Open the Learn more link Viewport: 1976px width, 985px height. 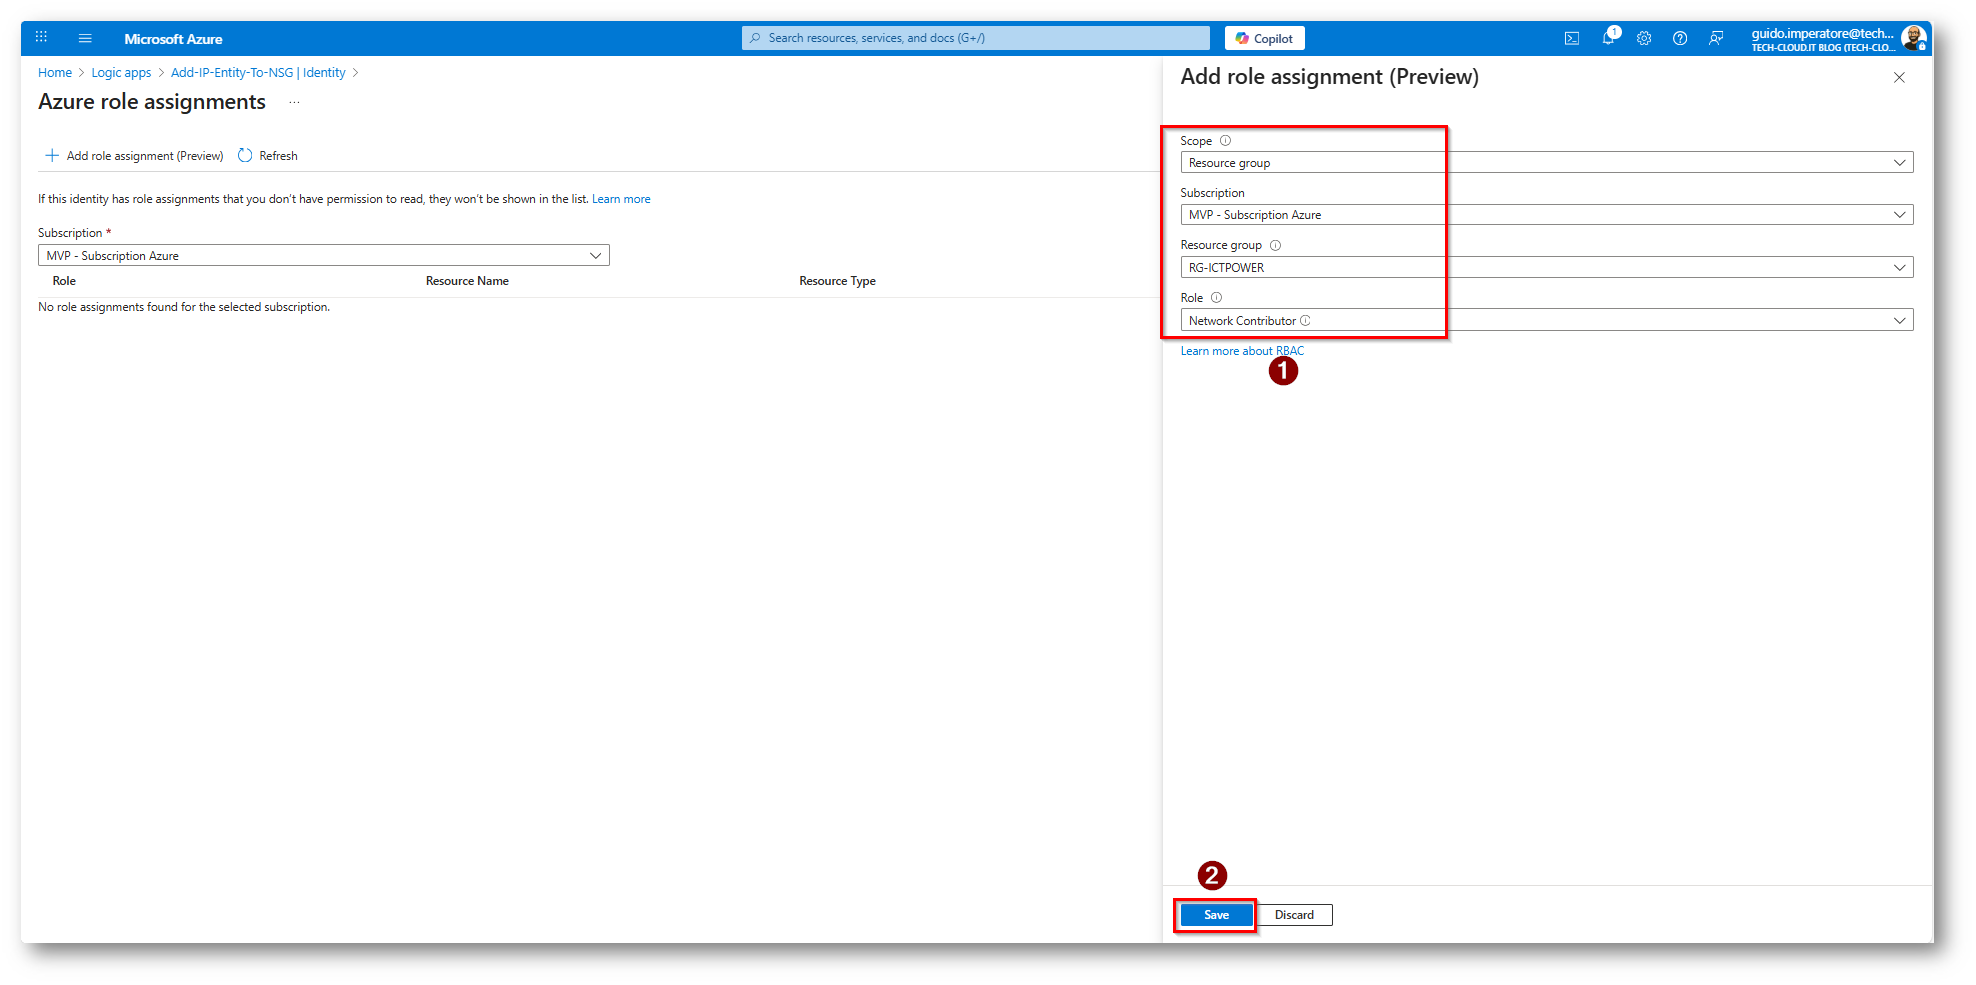tap(621, 199)
